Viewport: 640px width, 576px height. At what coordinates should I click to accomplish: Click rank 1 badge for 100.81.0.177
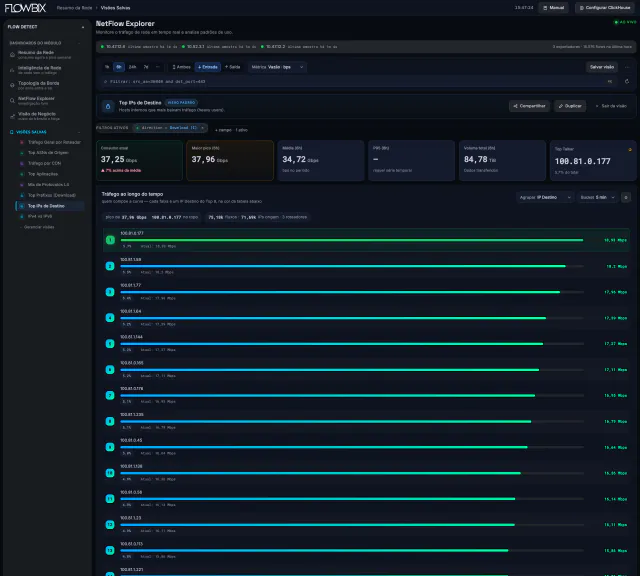(x=110, y=240)
